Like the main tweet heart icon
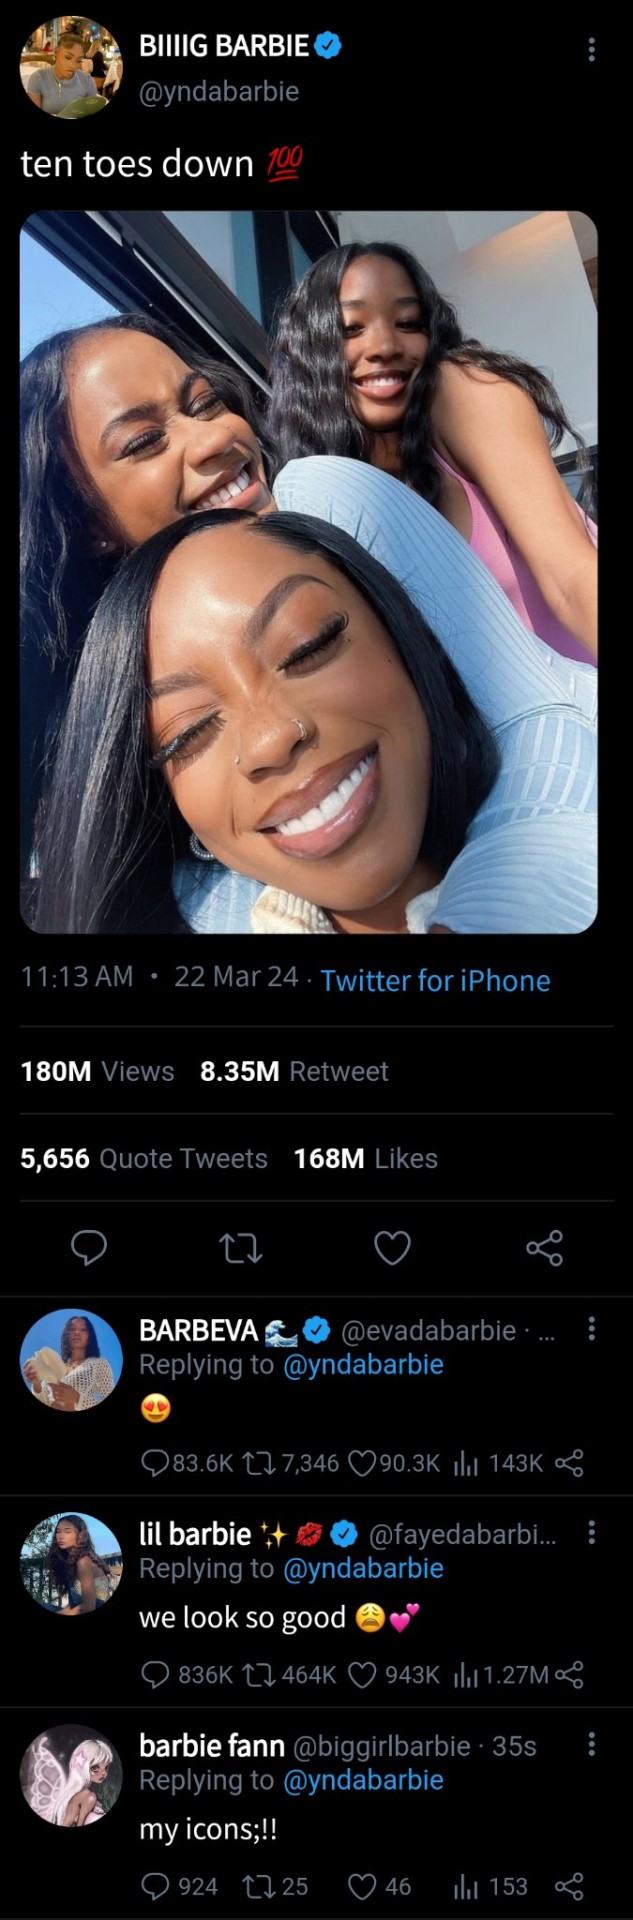Viewport: 633px width, 1920px height. (x=392, y=1247)
